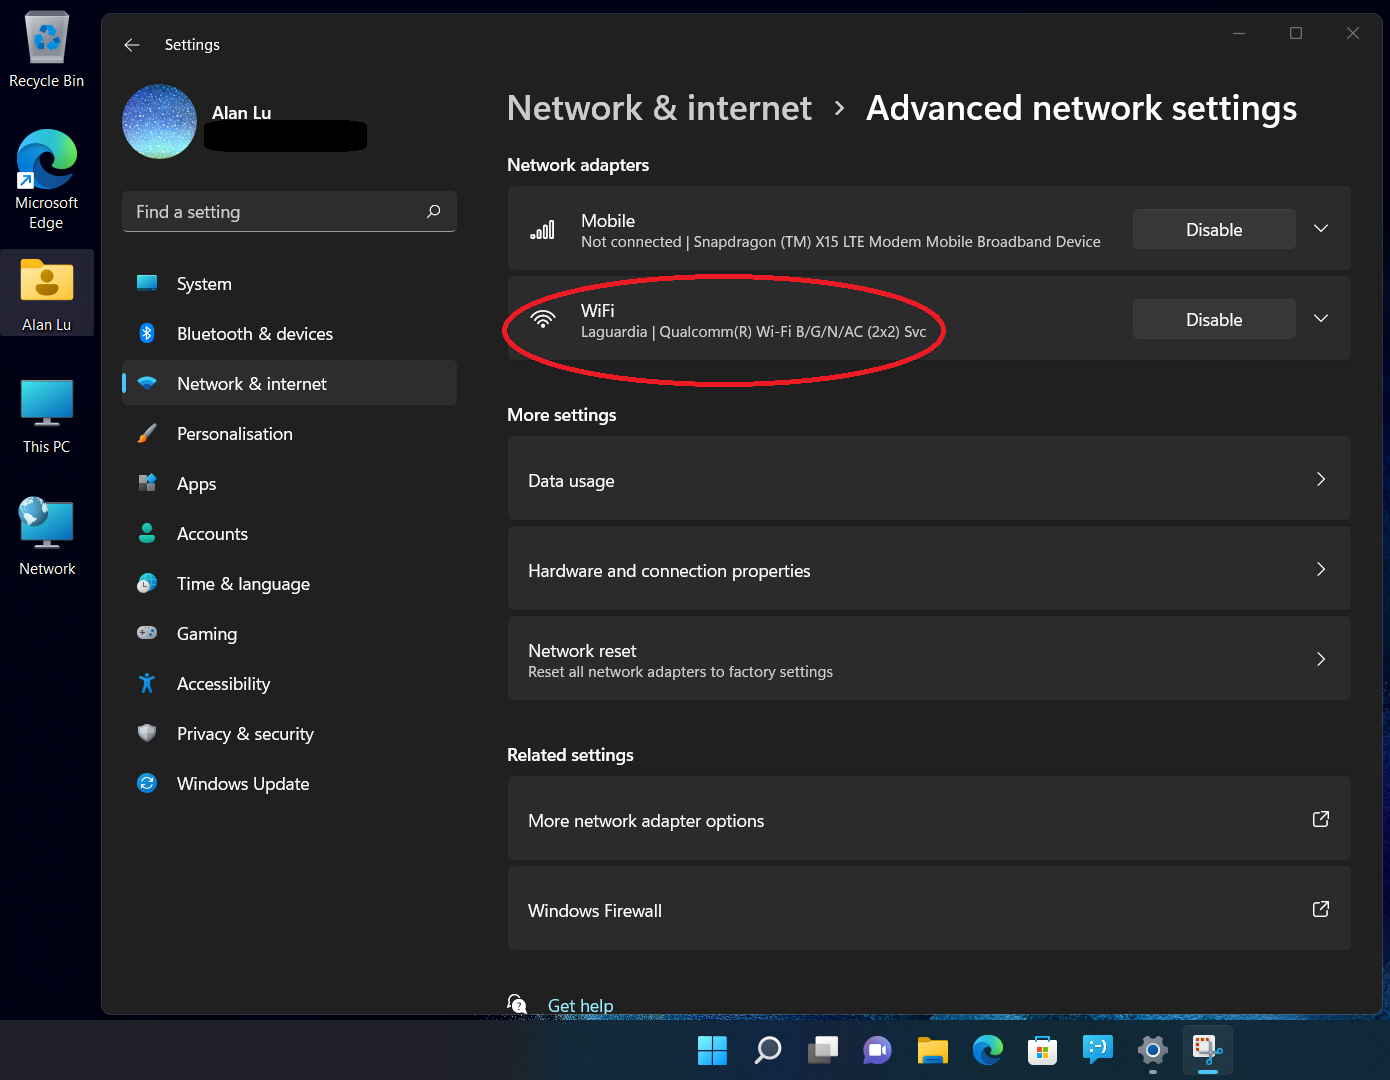Open Settings gear from the taskbar
The image size is (1390, 1080).
pos(1152,1051)
